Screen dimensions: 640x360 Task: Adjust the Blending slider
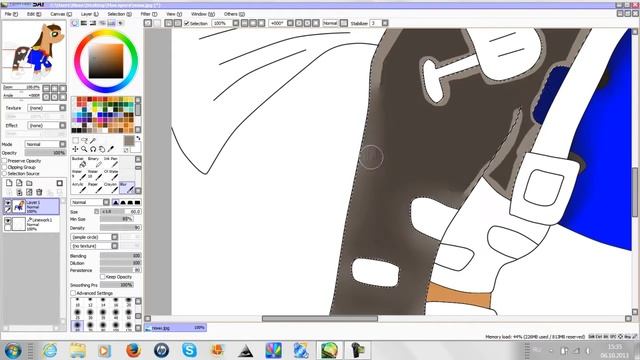tap(120, 256)
